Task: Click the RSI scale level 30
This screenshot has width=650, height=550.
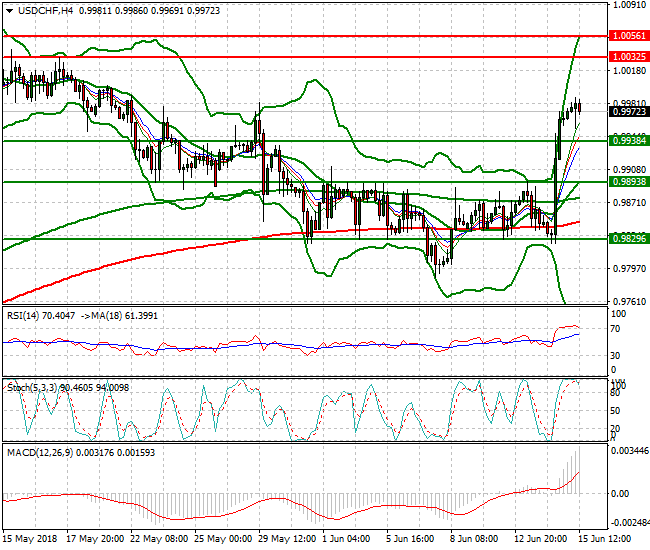Action: [616, 356]
